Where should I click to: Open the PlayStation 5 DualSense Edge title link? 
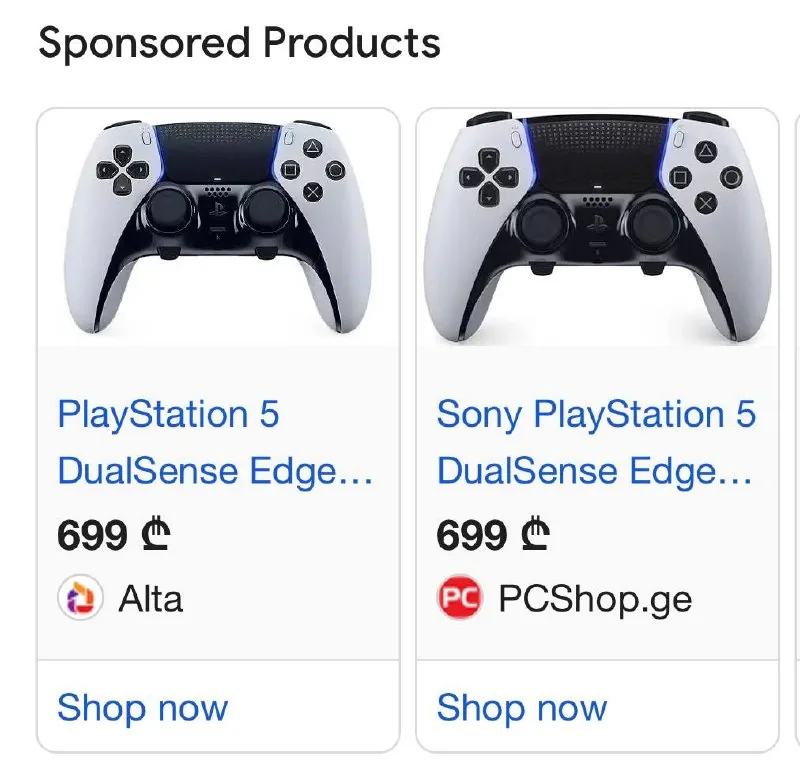click(214, 442)
